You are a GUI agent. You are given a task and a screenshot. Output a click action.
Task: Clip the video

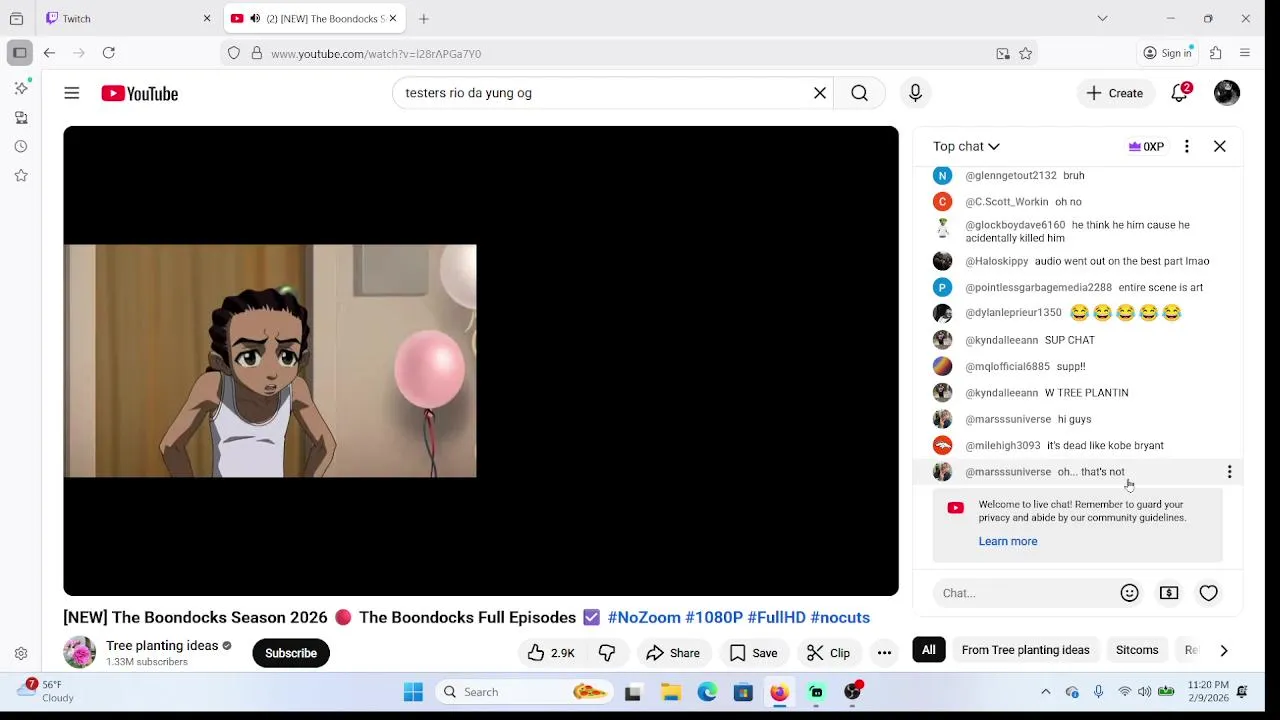829,653
